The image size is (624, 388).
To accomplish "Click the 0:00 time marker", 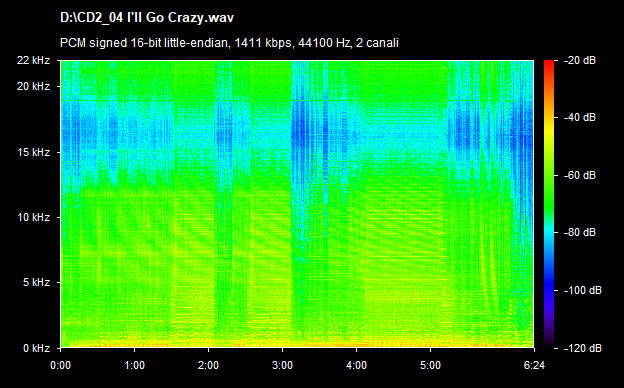I will [60, 365].
